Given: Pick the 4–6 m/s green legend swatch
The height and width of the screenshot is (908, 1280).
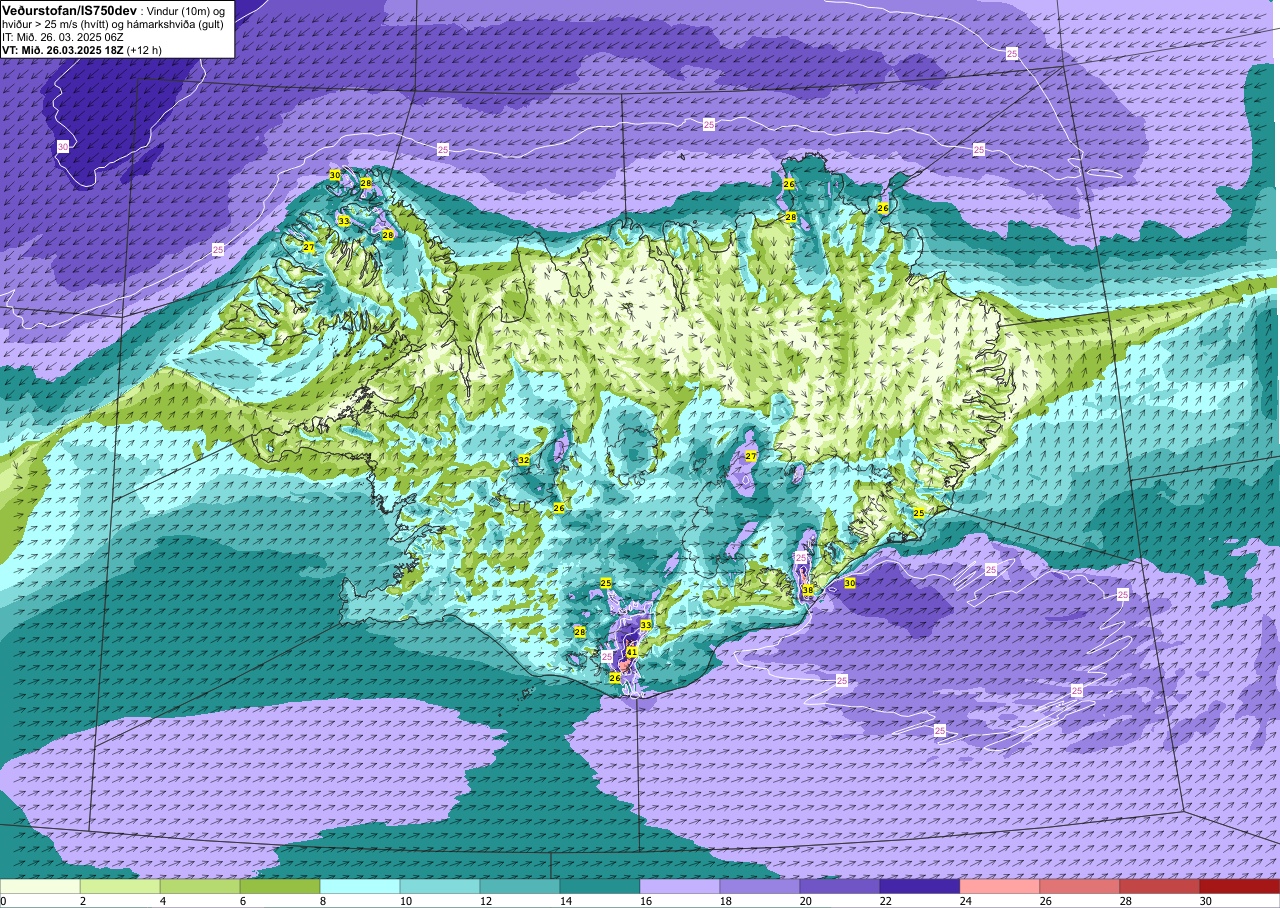Looking at the screenshot, I should pos(200,886).
